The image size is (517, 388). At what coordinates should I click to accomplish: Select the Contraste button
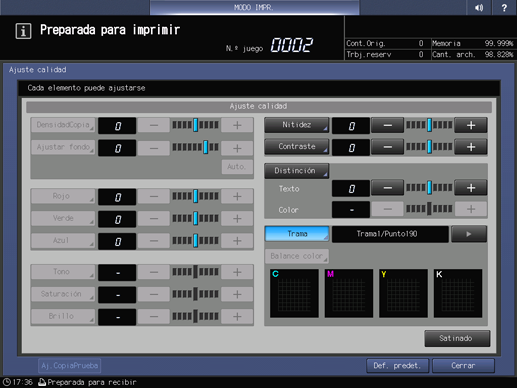click(297, 147)
